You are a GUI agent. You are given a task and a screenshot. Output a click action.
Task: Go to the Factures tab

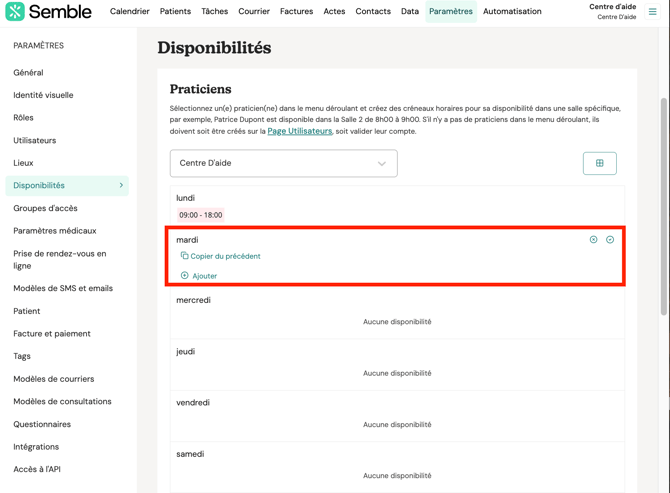click(296, 12)
